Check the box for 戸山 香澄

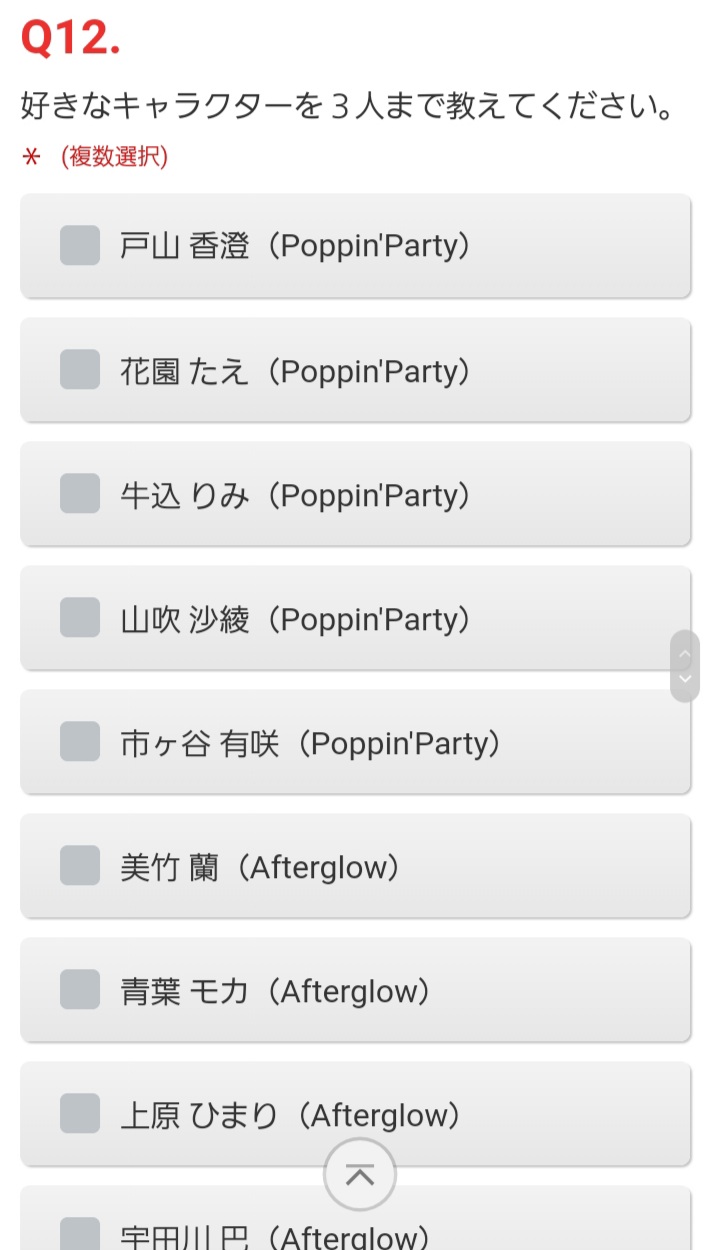click(x=80, y=246)
